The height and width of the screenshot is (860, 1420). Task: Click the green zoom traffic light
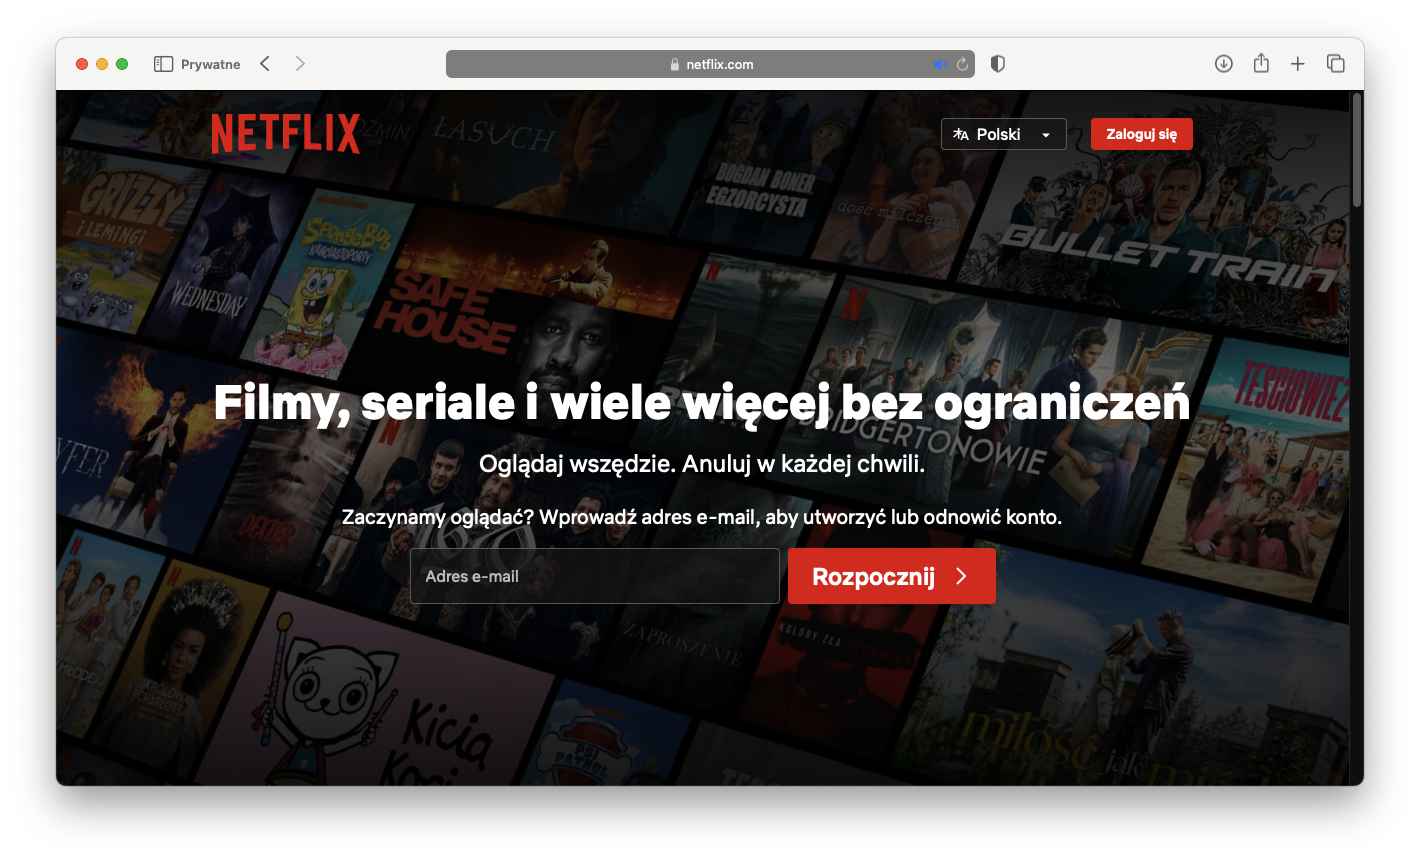click(121, 63)
